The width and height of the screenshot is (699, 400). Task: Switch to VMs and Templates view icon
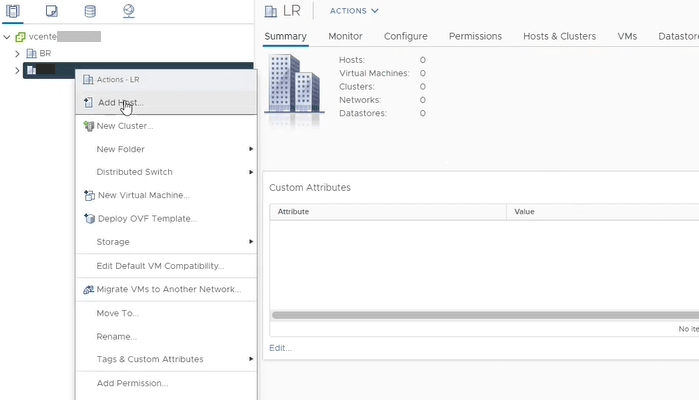52,11
